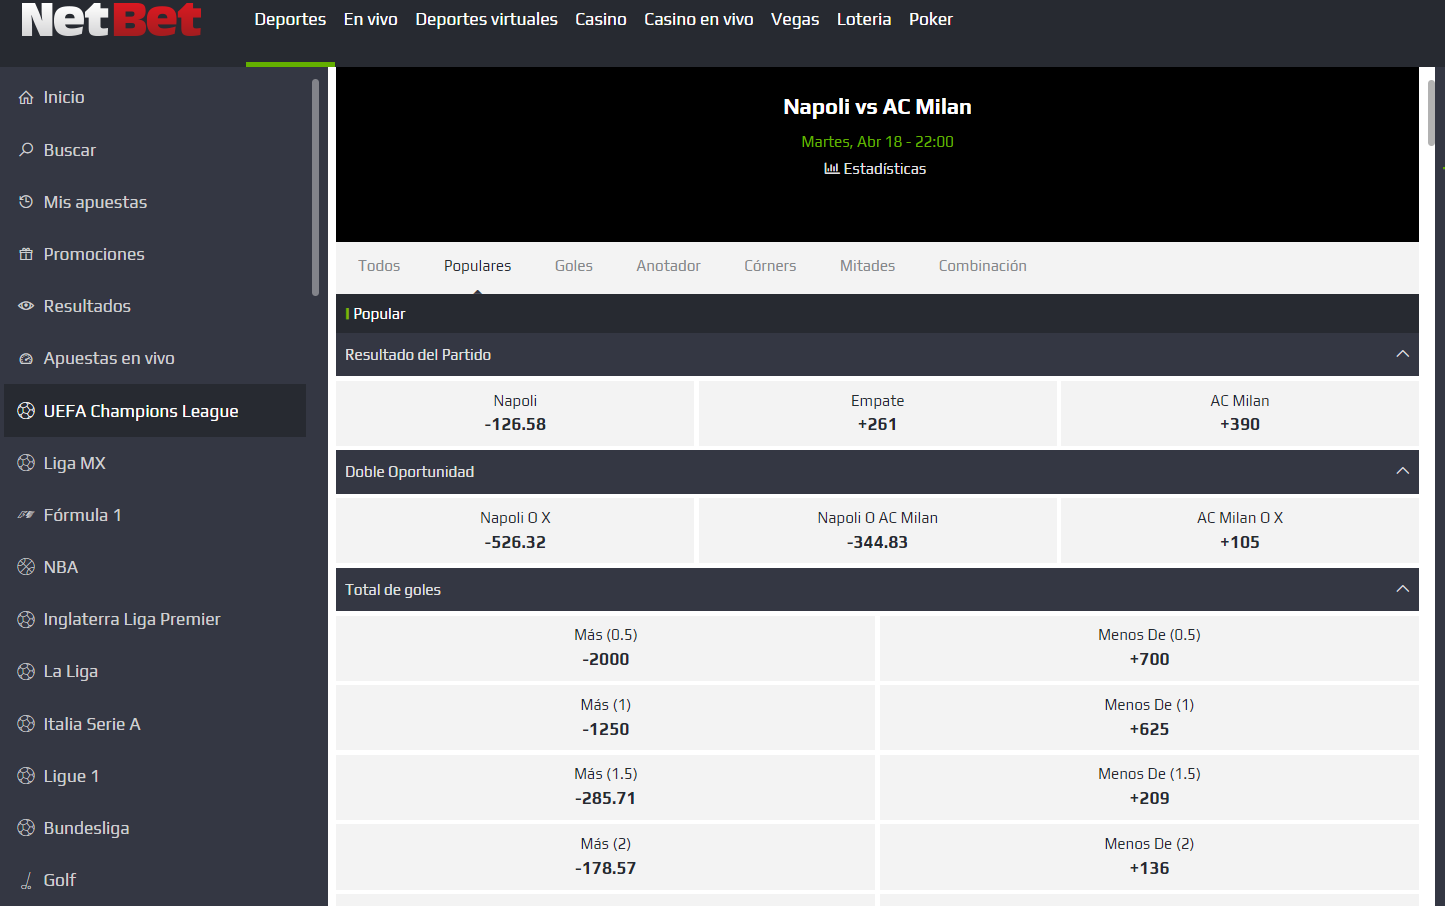The height and width of the screenshot is (906, 1445).
Task: Click the Italia Serie A ball icon
Action: [26, 724]
